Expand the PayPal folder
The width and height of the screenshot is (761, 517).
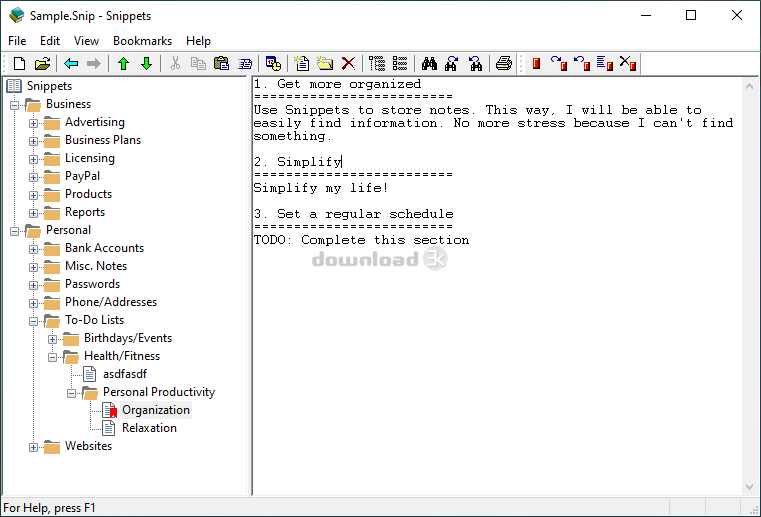[33, 177]
